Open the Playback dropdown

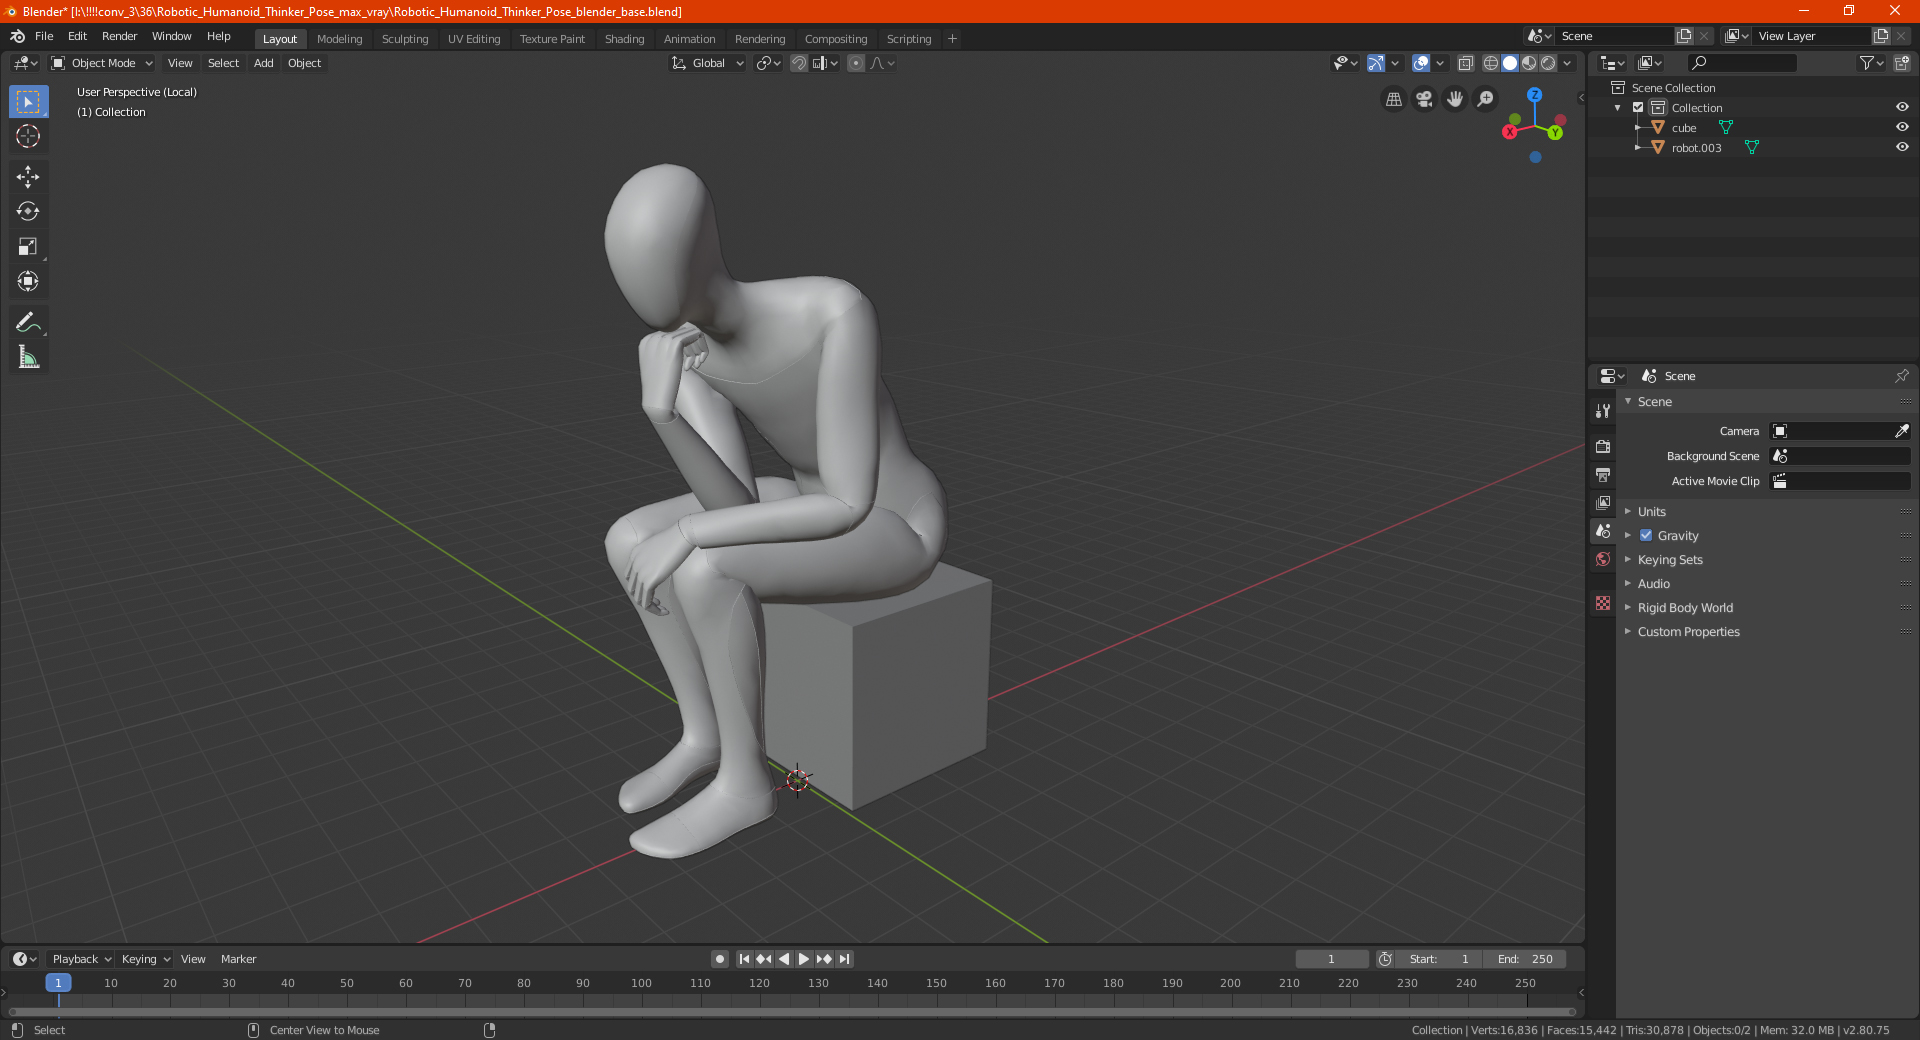81,959
